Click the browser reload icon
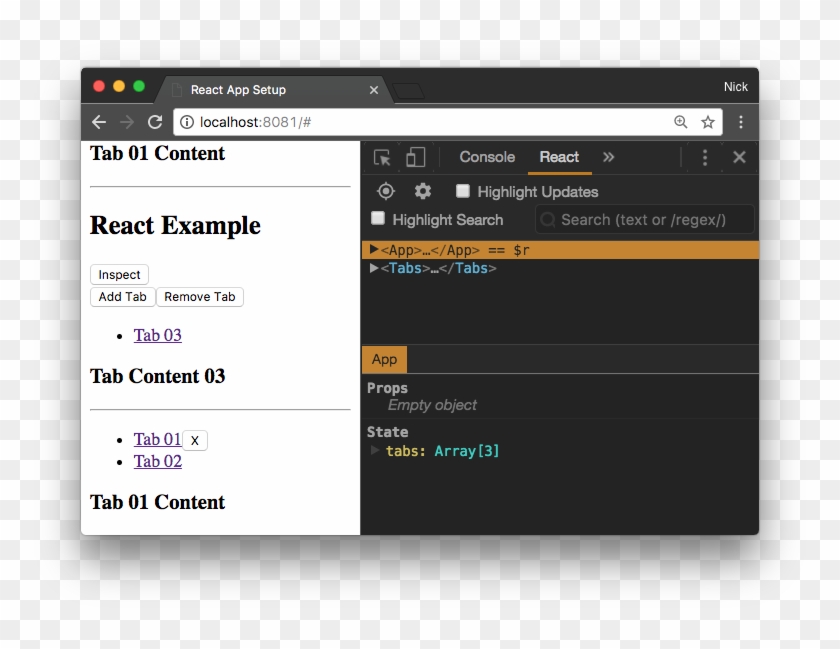840x649 pixels. [x=155, y=121]
